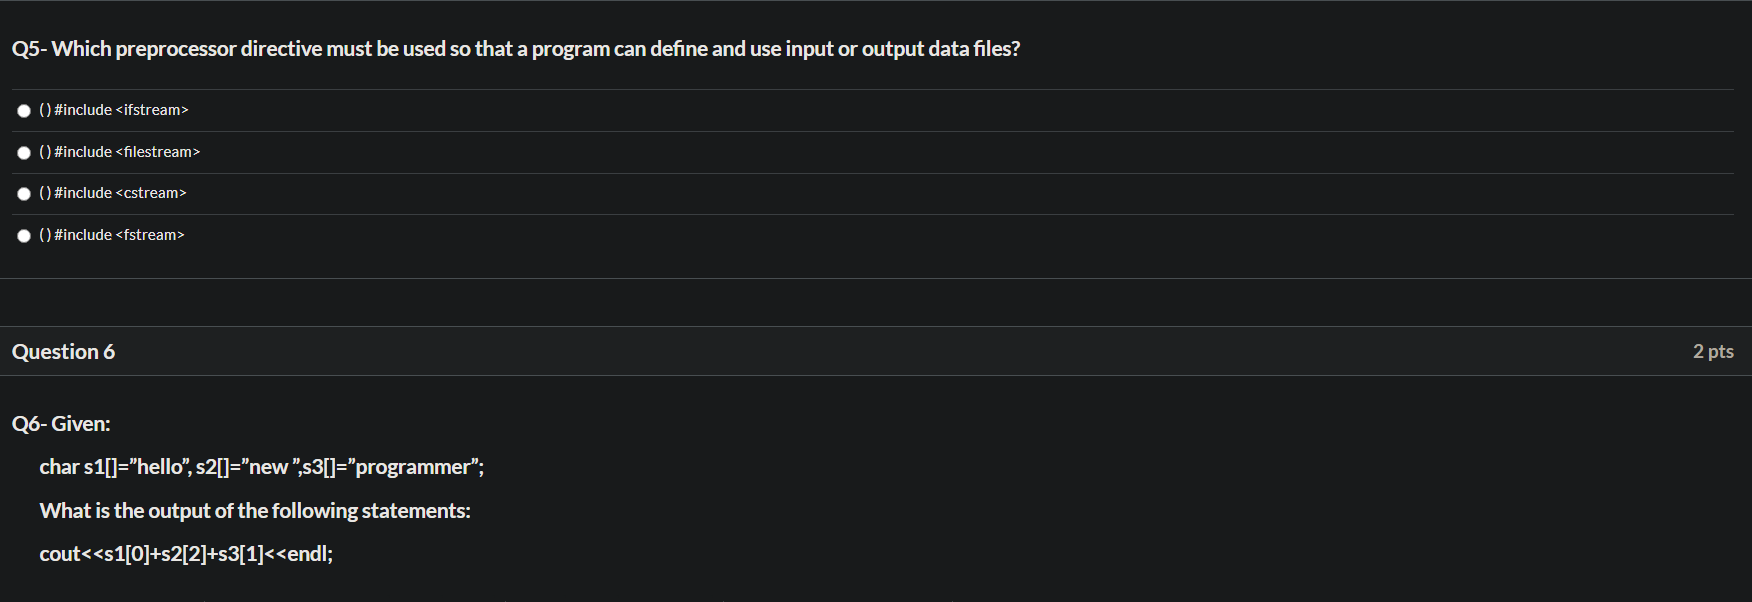This screenshot has width=1752, height=602.
Task: Click the 'What is the output' prompt text
Action: [x=255, y=510]
